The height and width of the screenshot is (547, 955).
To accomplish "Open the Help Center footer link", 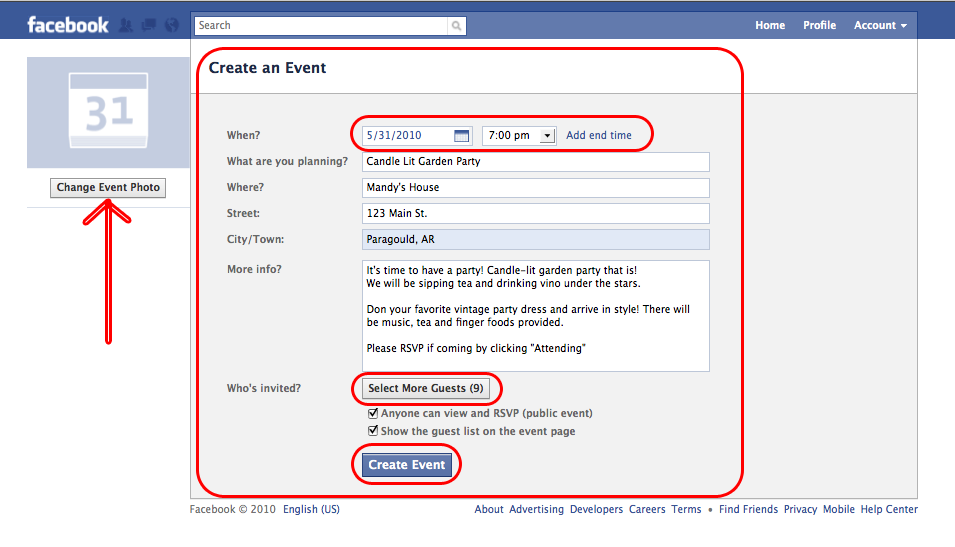I will (x=888, y=509).
